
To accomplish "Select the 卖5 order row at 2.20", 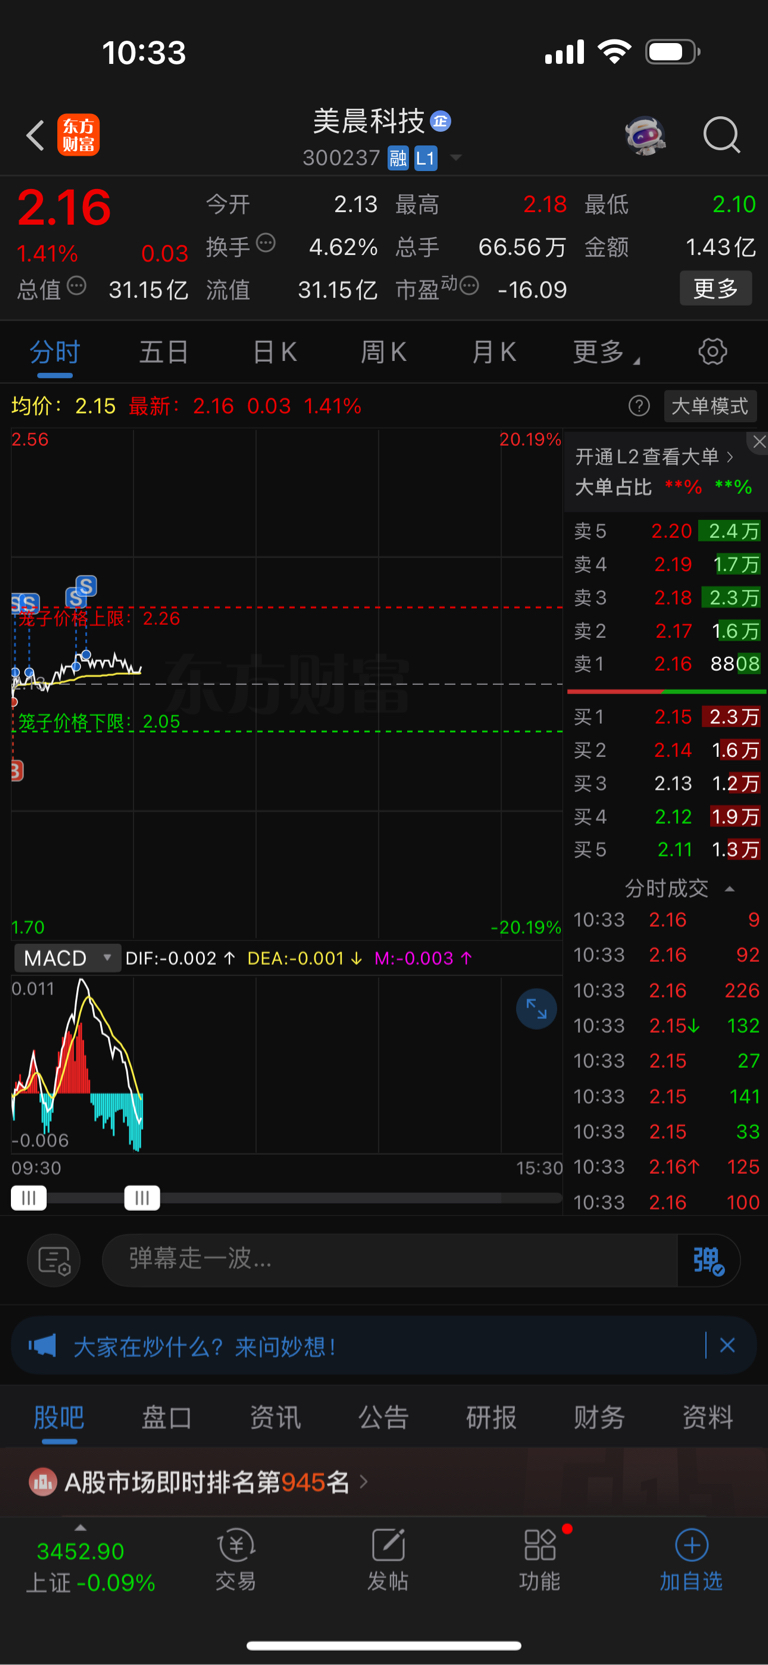I will [666, 531].
